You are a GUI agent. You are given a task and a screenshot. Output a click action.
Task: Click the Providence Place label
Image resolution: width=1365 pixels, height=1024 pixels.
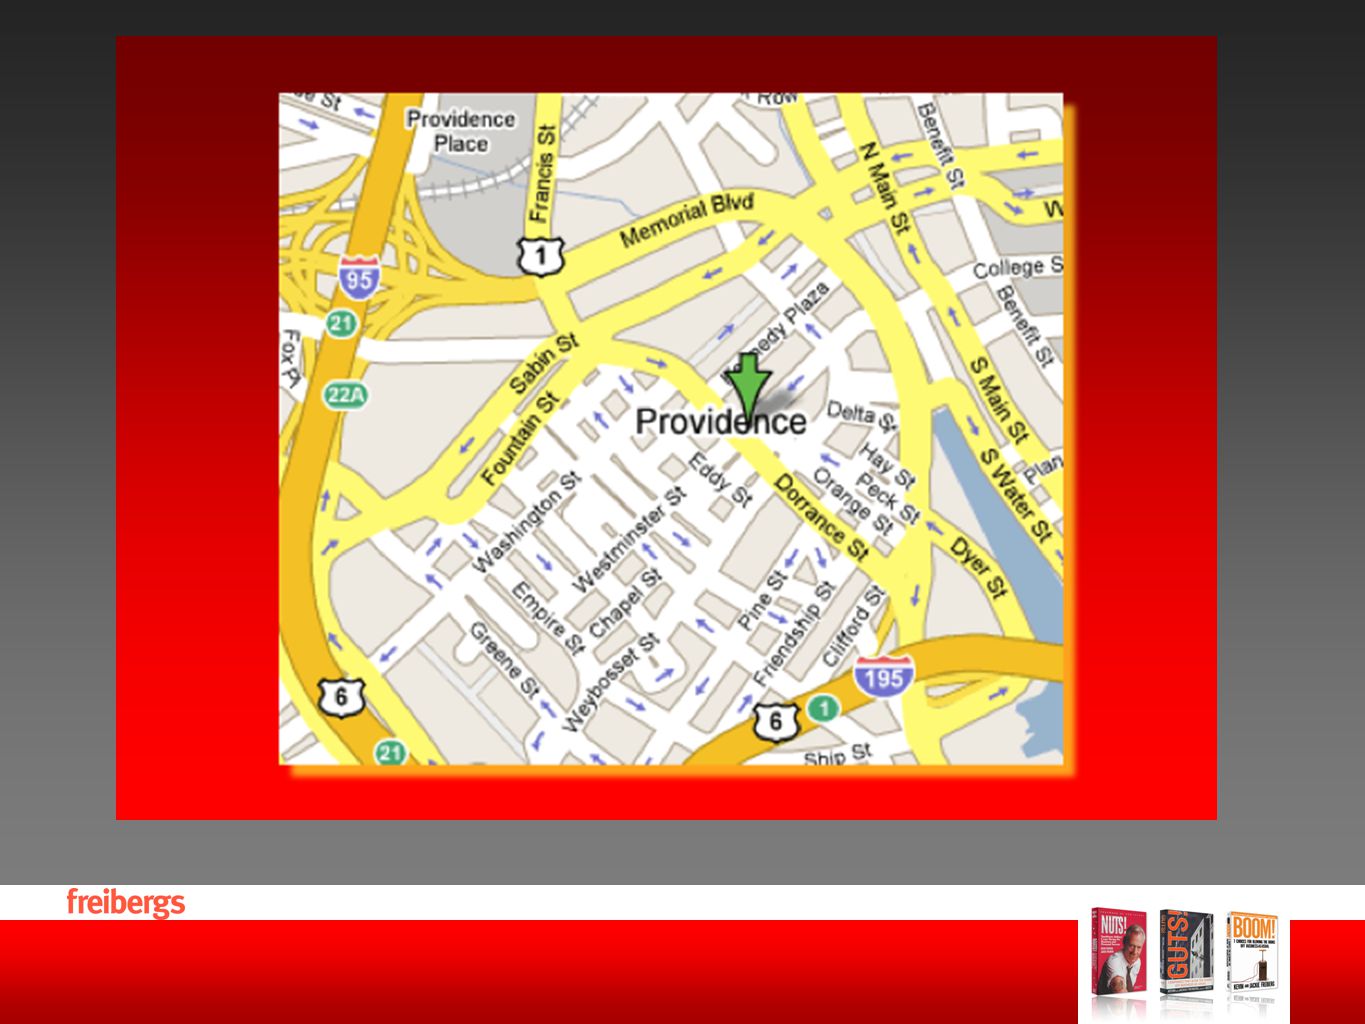click(461, 131)
